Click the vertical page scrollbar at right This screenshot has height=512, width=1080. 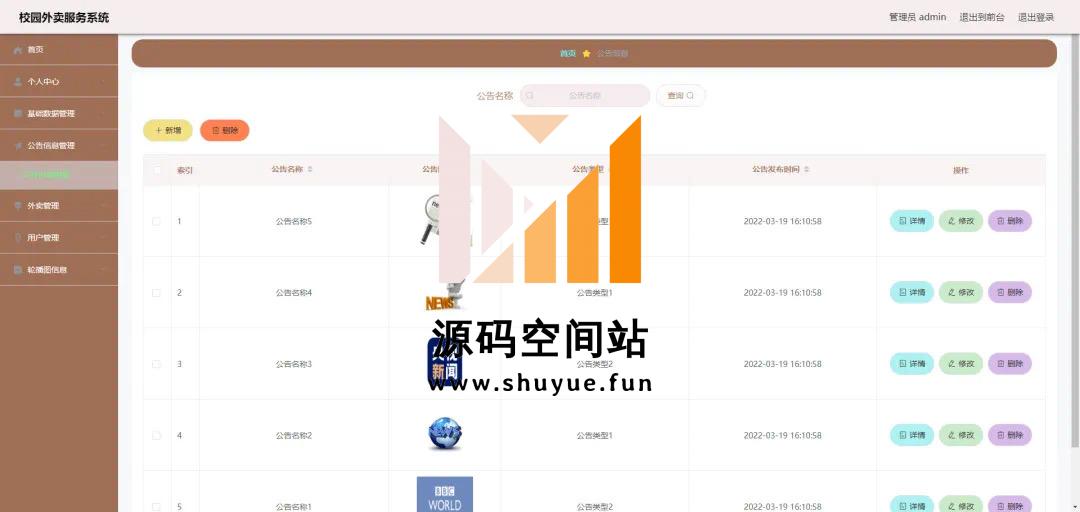pos(1077,240)
